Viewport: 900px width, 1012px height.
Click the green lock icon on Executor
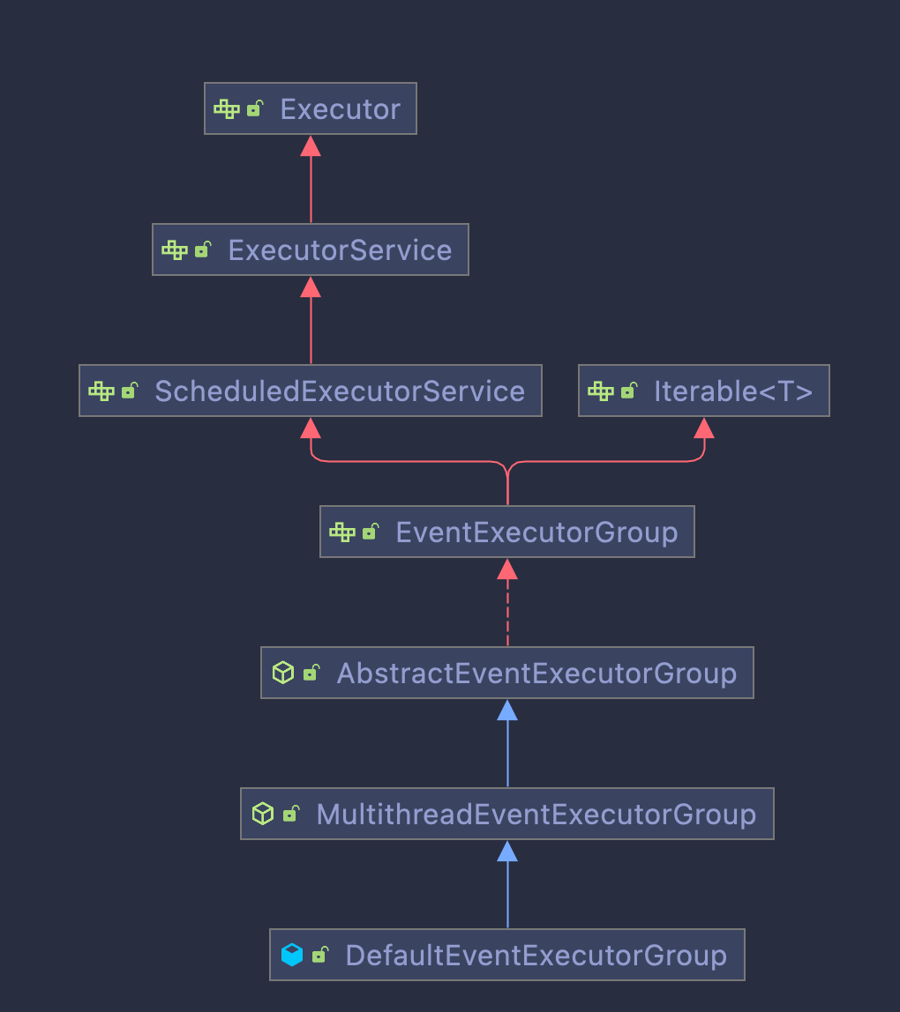click(x=255, y=109)
